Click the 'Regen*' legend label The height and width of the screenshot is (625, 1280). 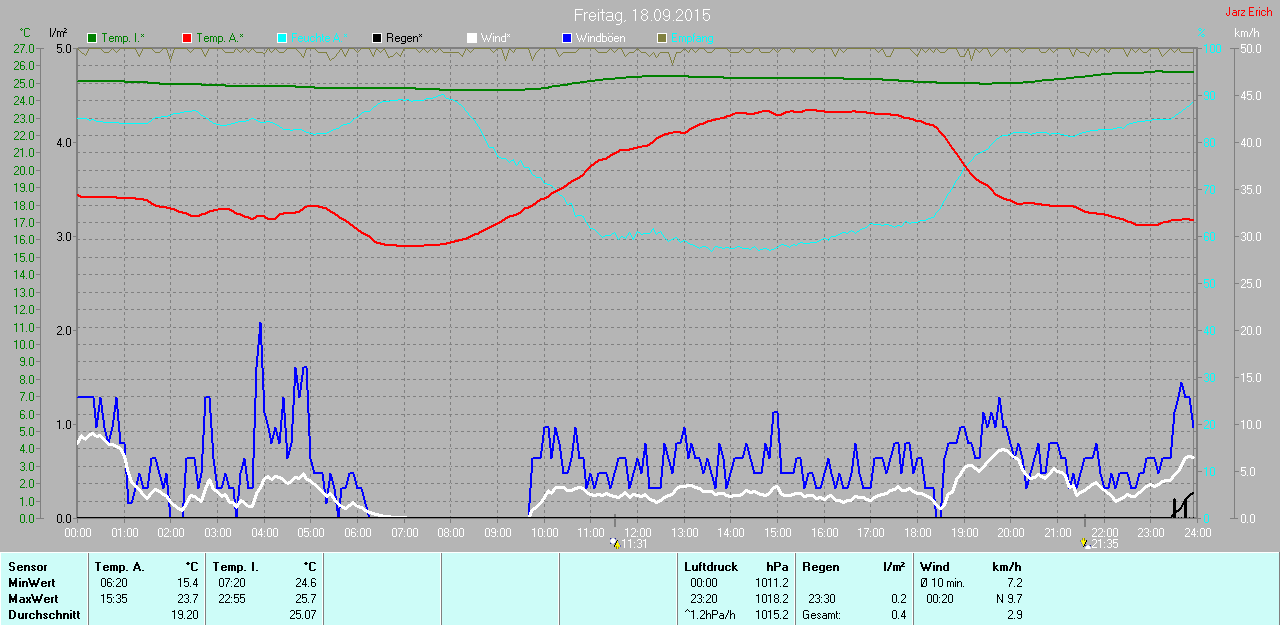404,38
